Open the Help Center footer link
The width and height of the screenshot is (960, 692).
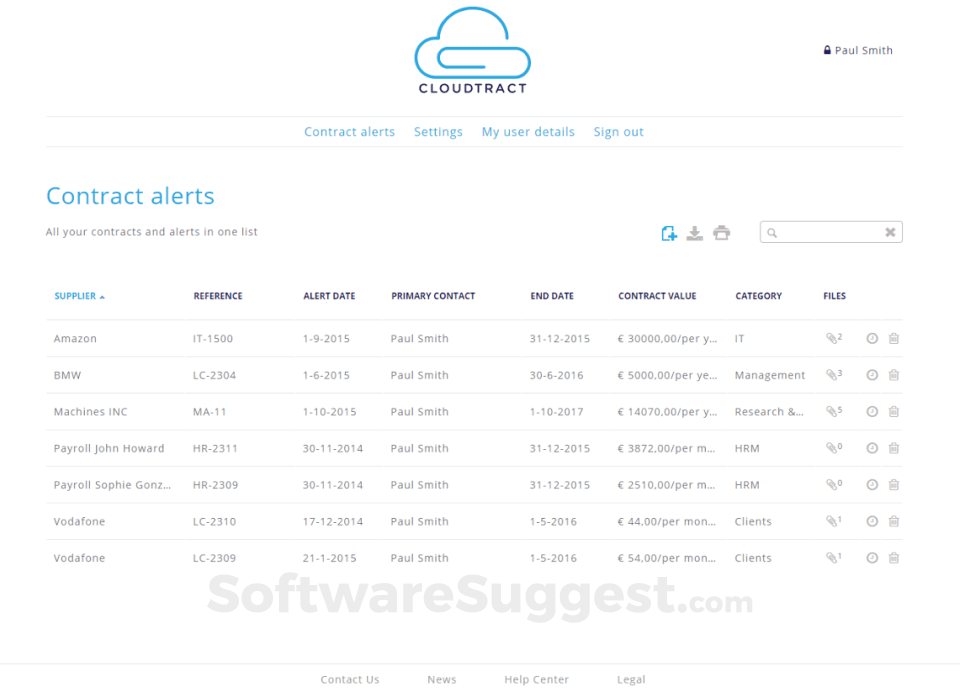[536, 680]
